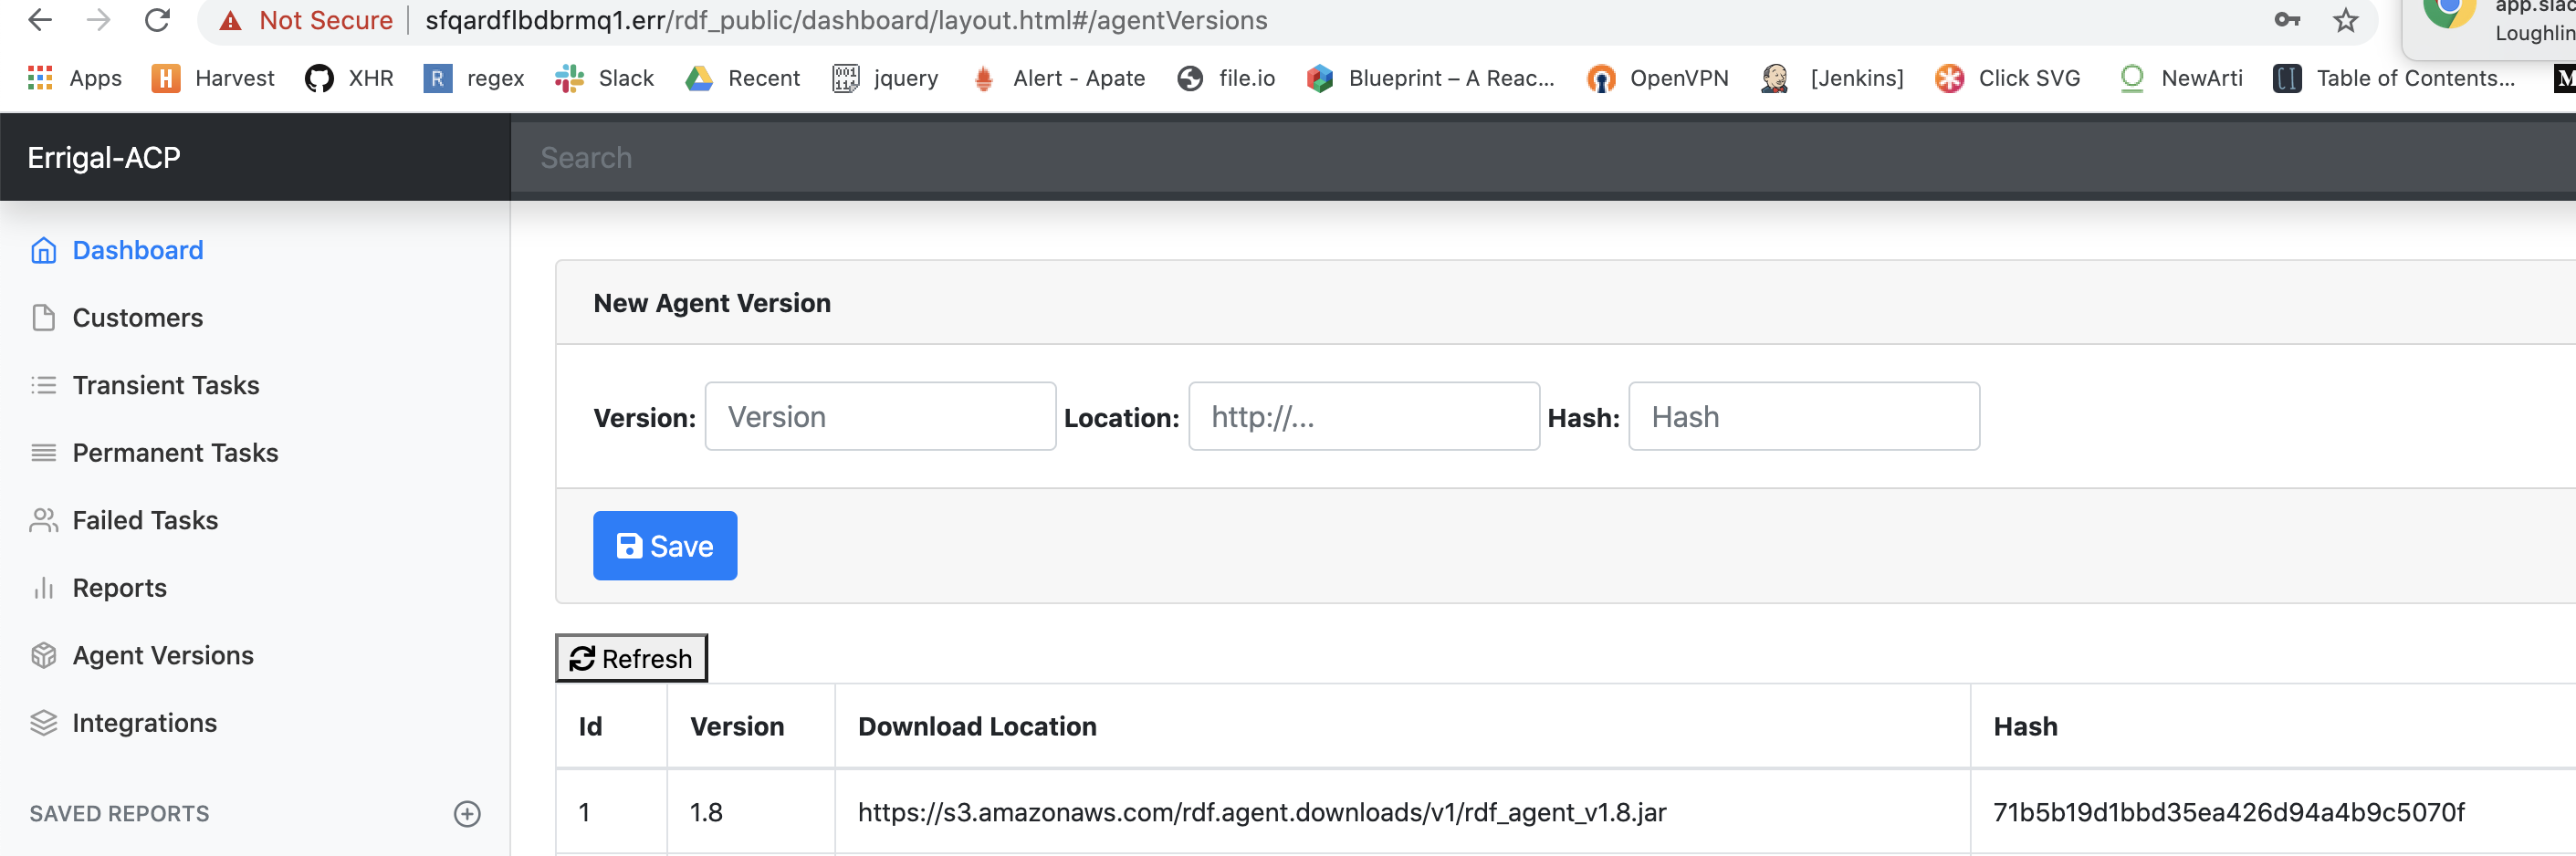Click the Hash input field
This screenshot has height=856, width=2576.
click(x=1803, y=416)
